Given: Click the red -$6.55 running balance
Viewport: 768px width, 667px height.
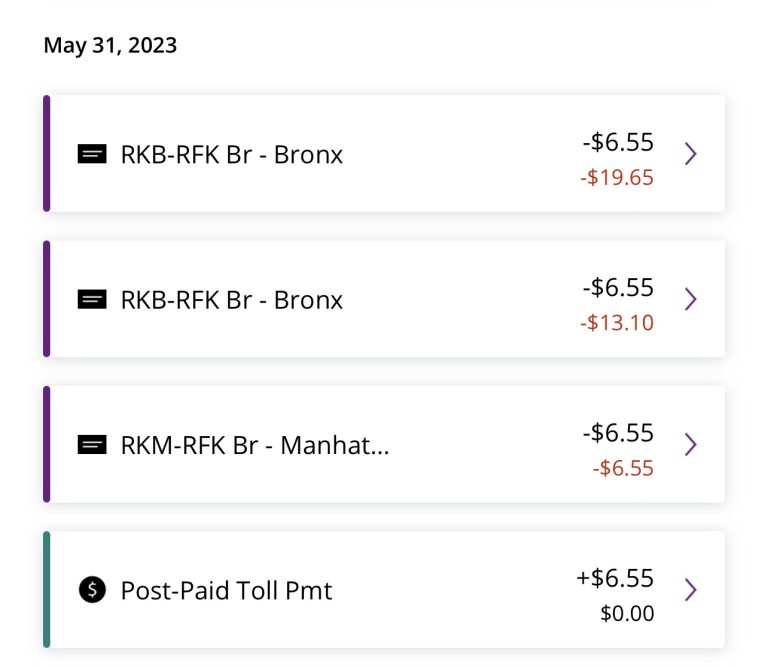Looking at the screenshot, I should (623, 468).
